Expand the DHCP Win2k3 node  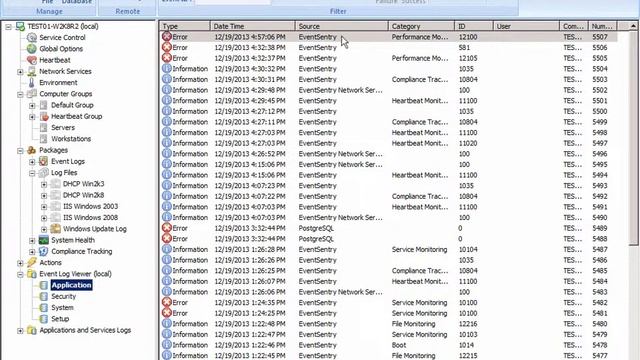point(44,184)
